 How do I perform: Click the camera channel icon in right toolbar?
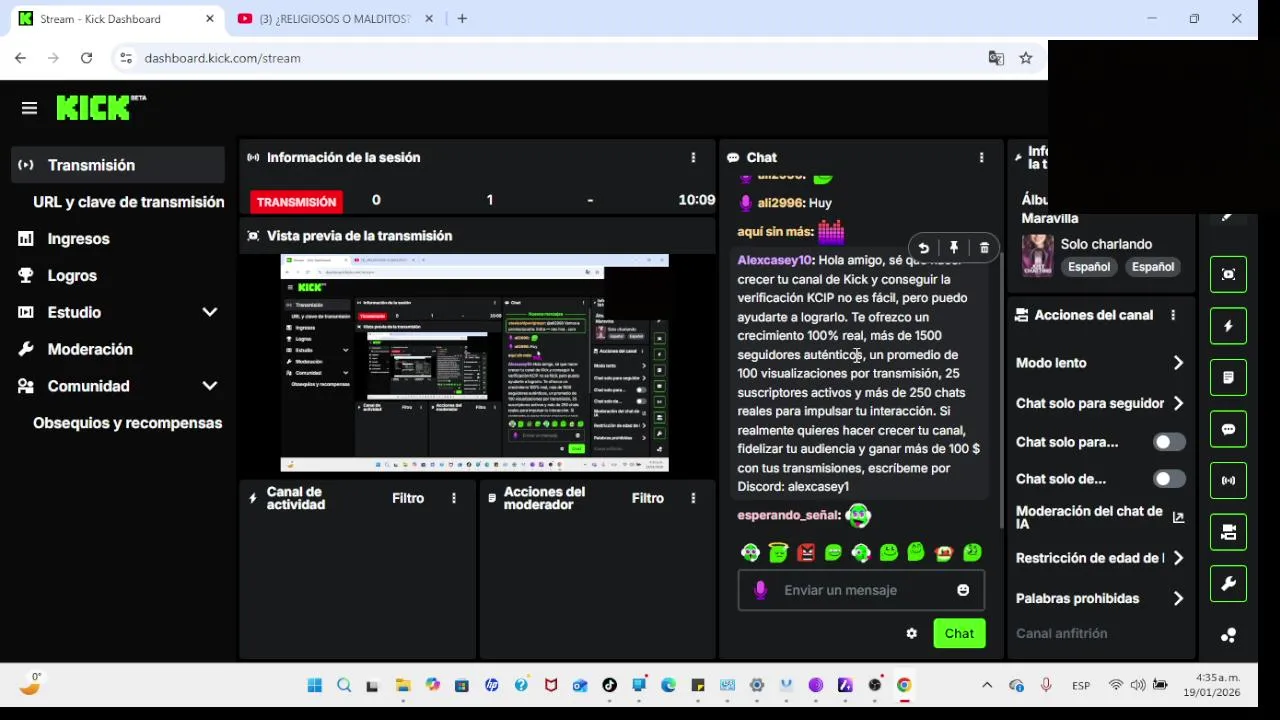click(1229, 532)
